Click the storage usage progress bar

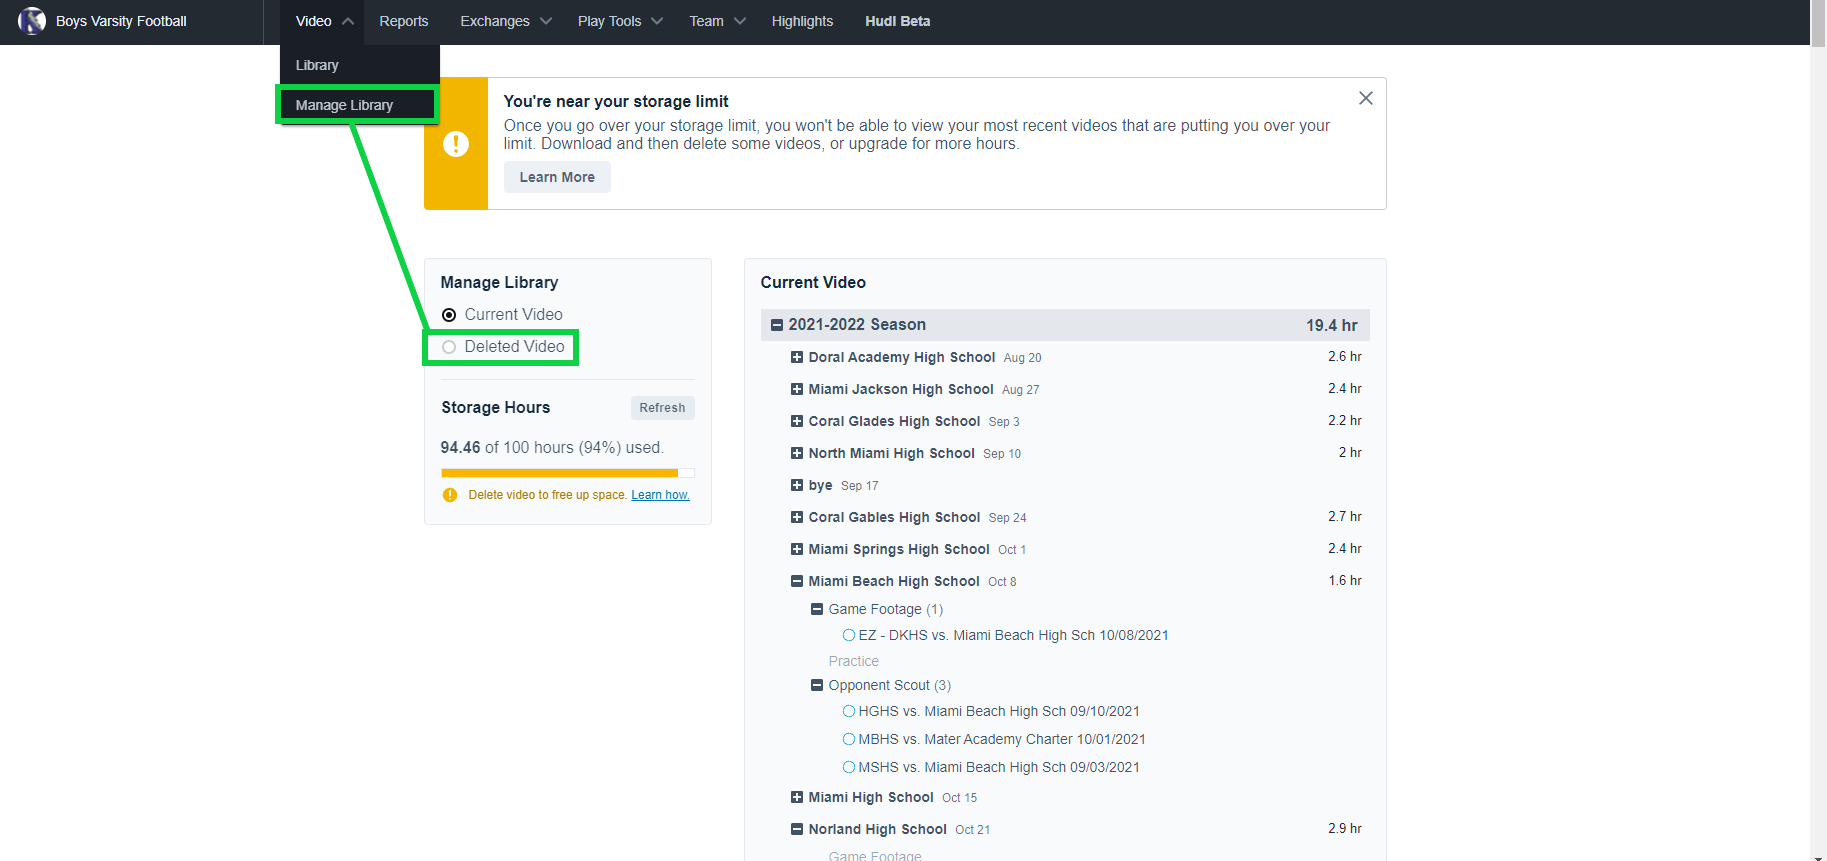tap(568, 473)
